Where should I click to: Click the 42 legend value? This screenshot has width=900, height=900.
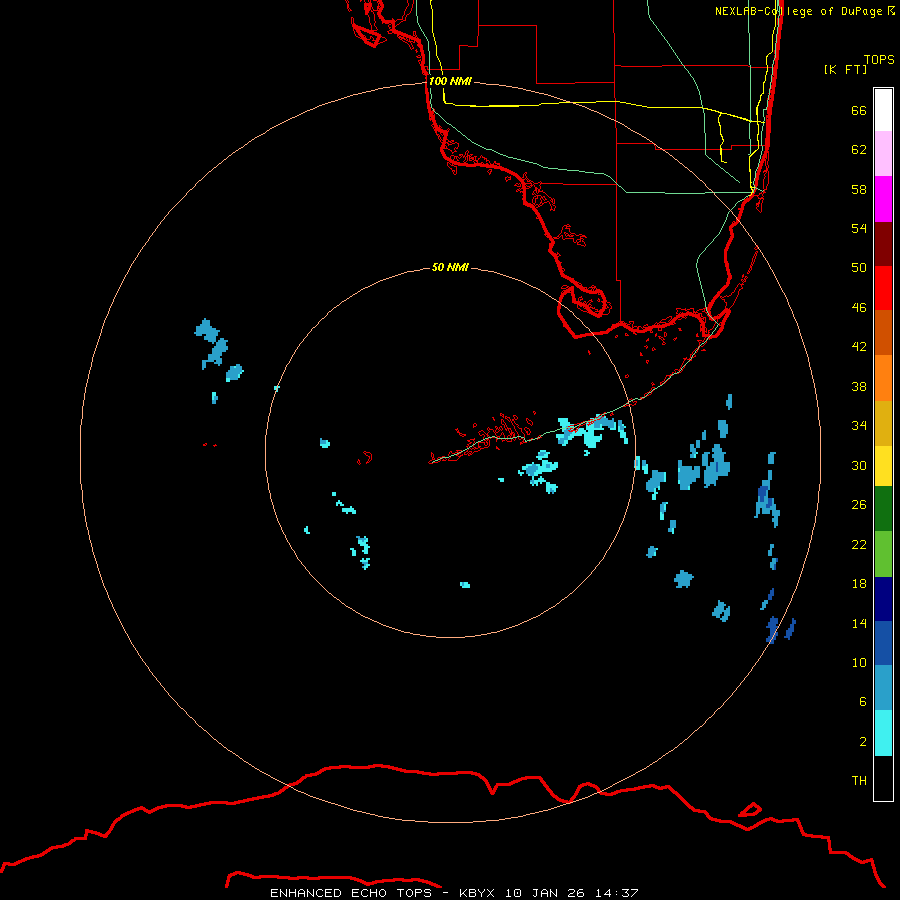click(859, 347)
